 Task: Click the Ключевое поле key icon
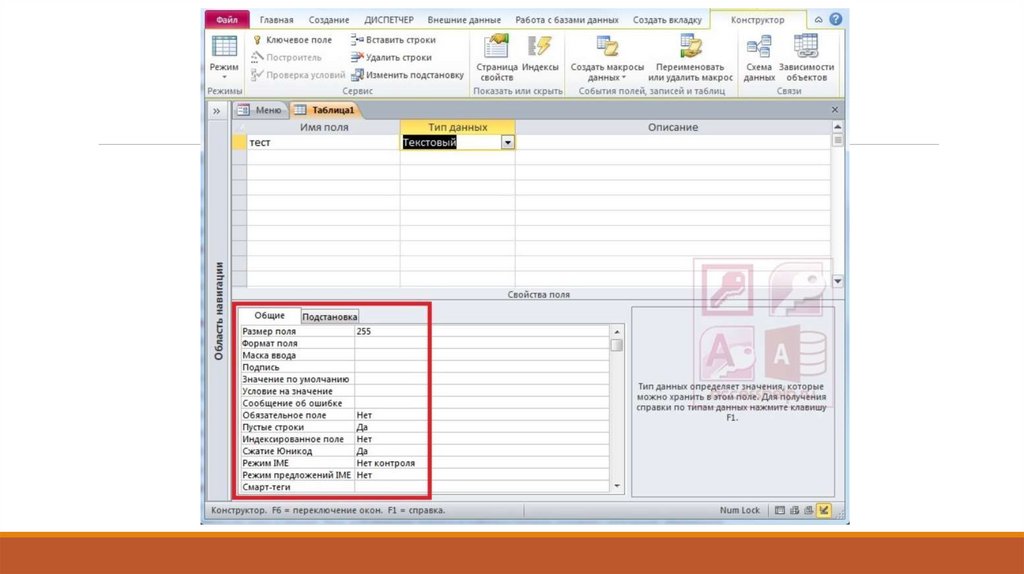click(257, 40)
